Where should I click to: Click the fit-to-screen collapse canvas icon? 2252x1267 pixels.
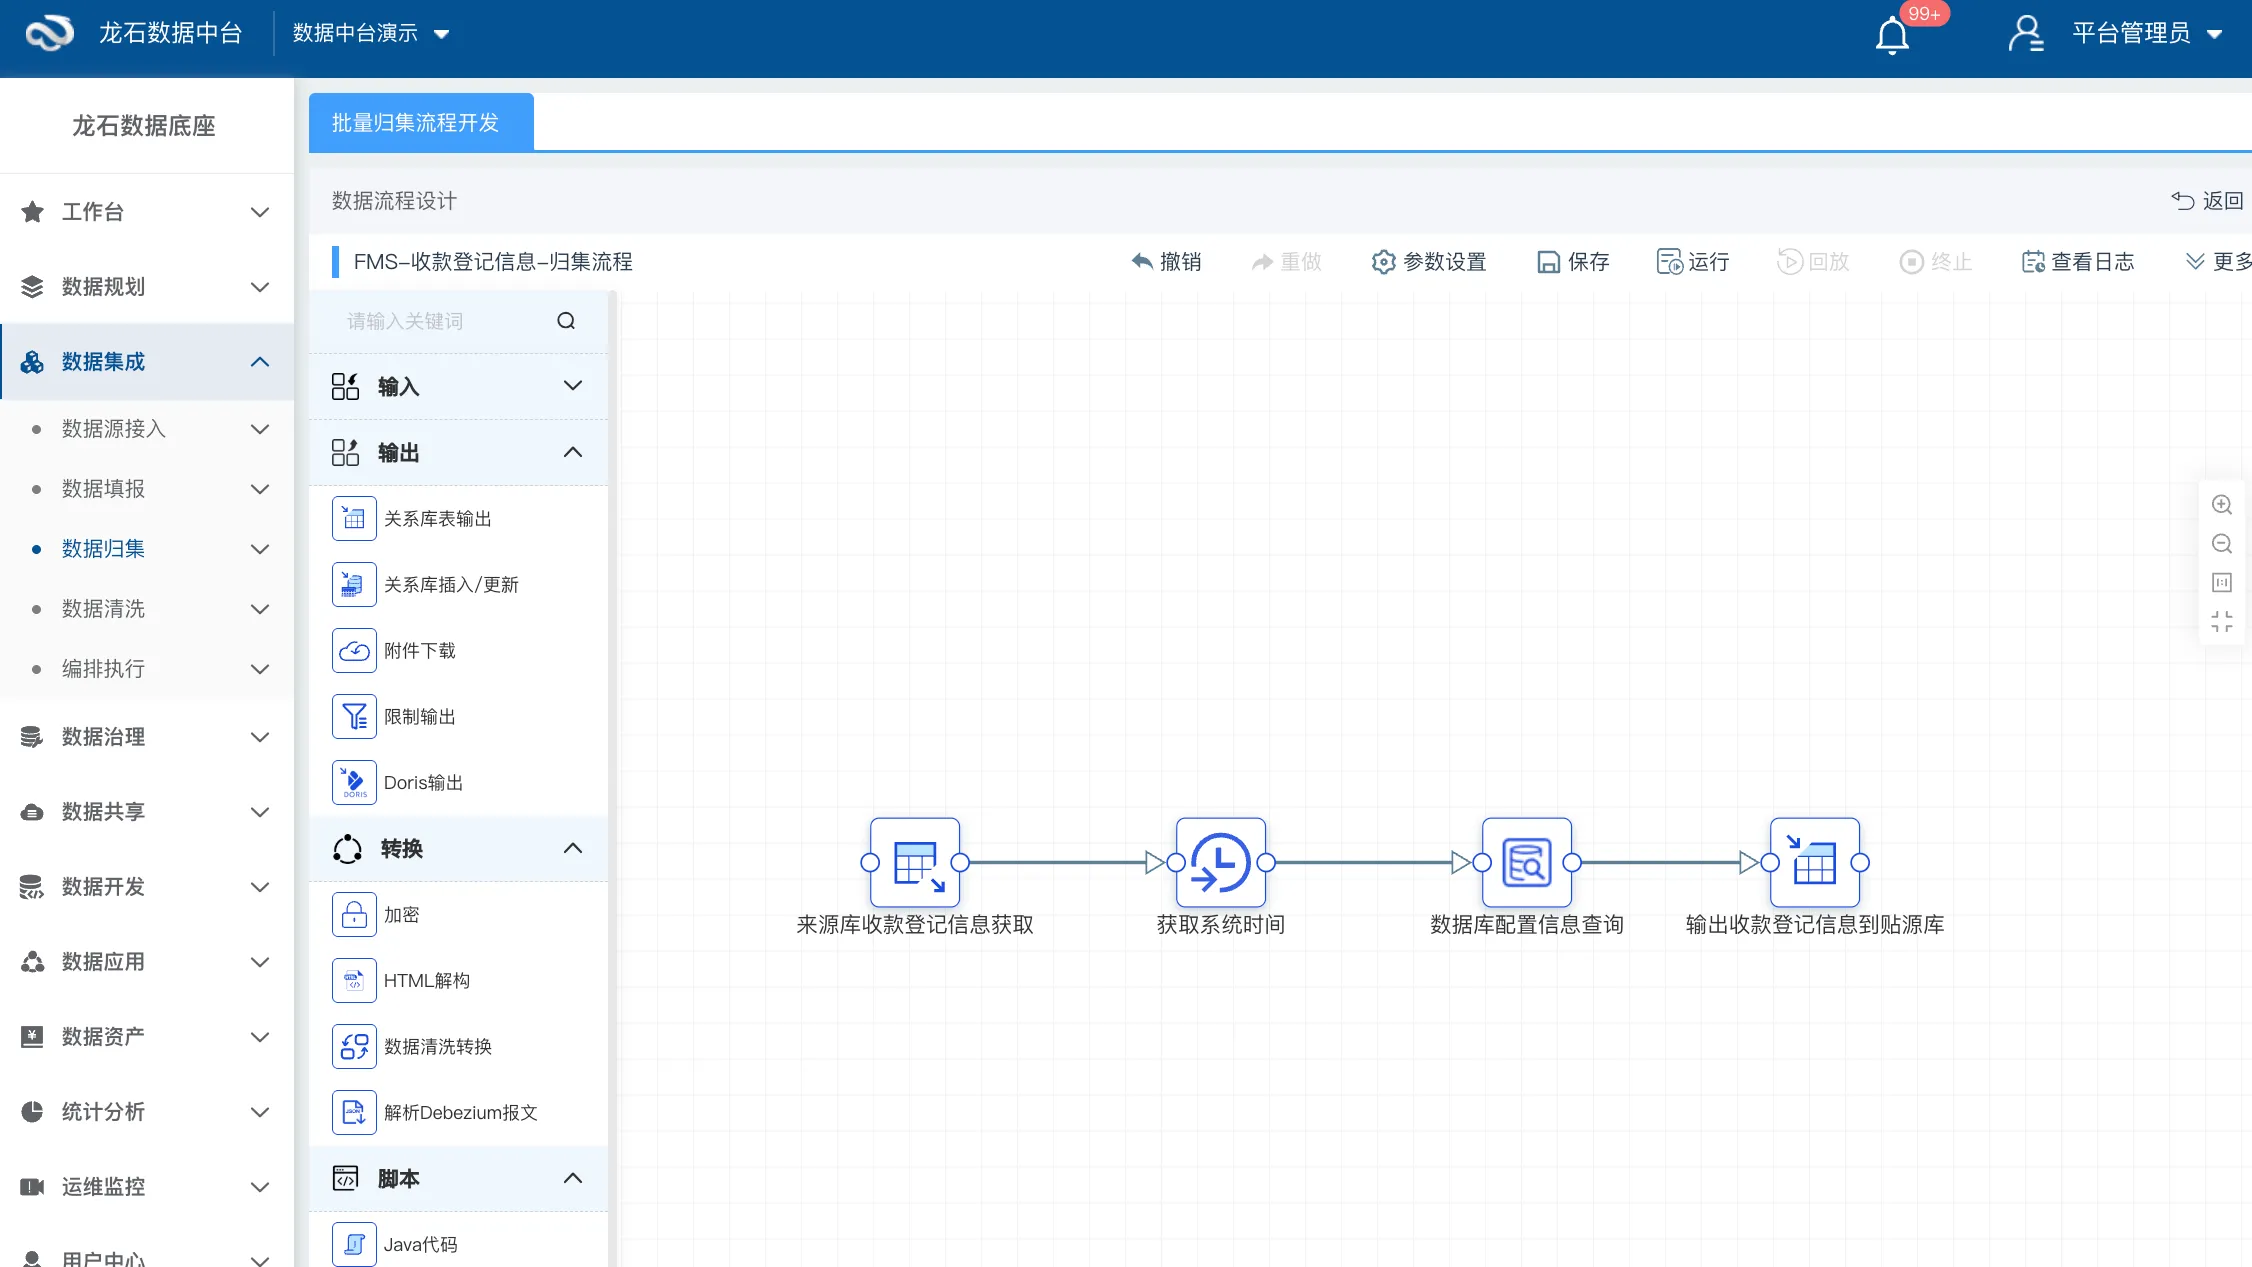(2221, 622)
